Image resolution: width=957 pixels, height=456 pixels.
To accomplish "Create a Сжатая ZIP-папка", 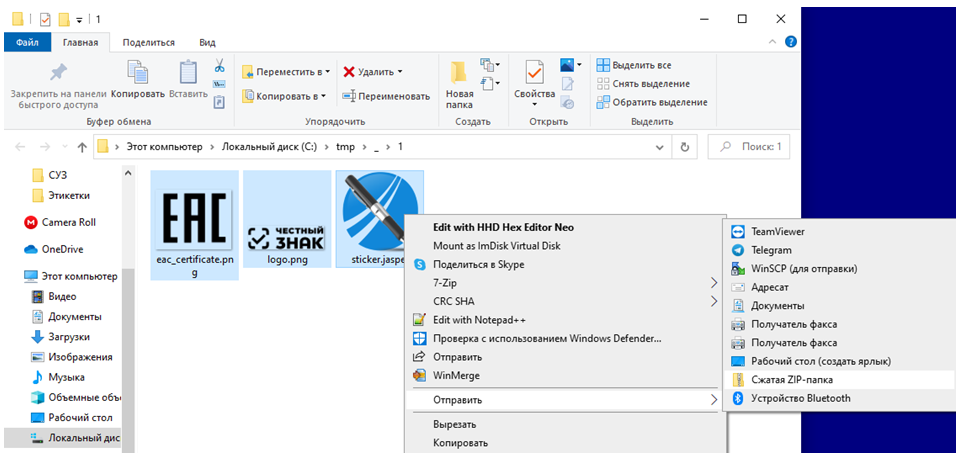I will (x=792, y=380).
